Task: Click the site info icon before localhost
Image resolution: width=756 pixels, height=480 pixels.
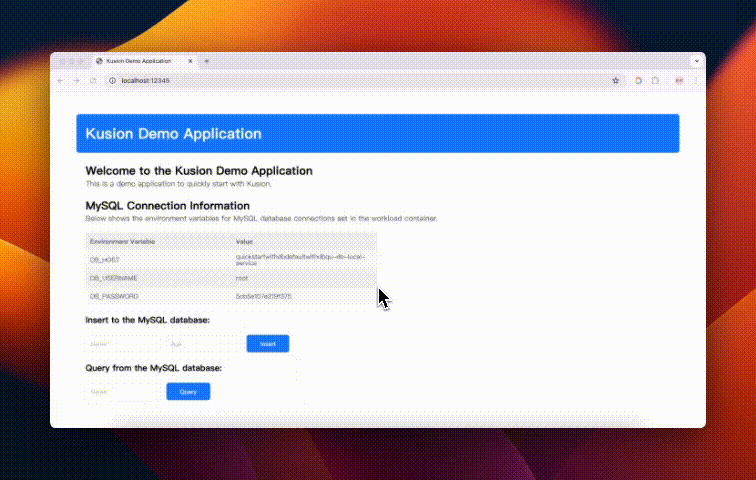Action: coord(112,81)
